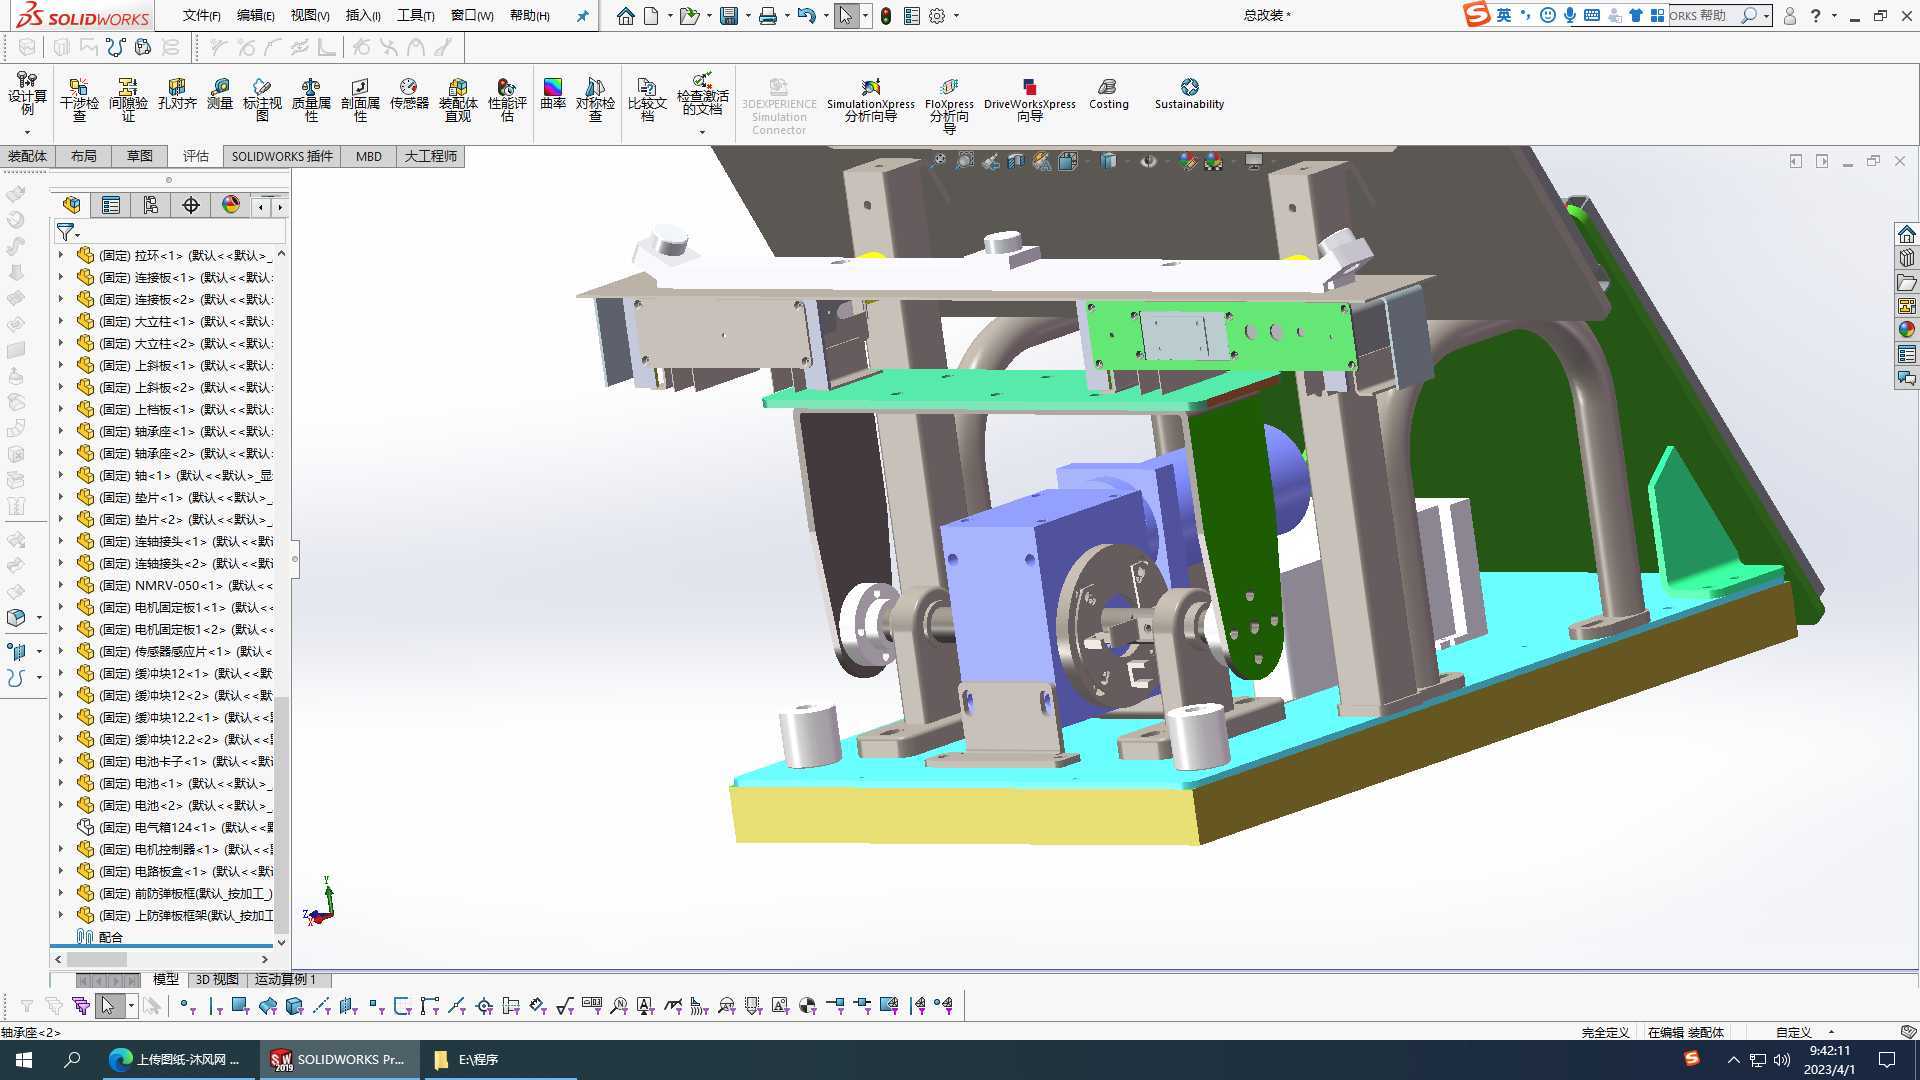Open the Sustainability tool
This screenshot has height=1080, width=1920.
[x=1189, y=94]
